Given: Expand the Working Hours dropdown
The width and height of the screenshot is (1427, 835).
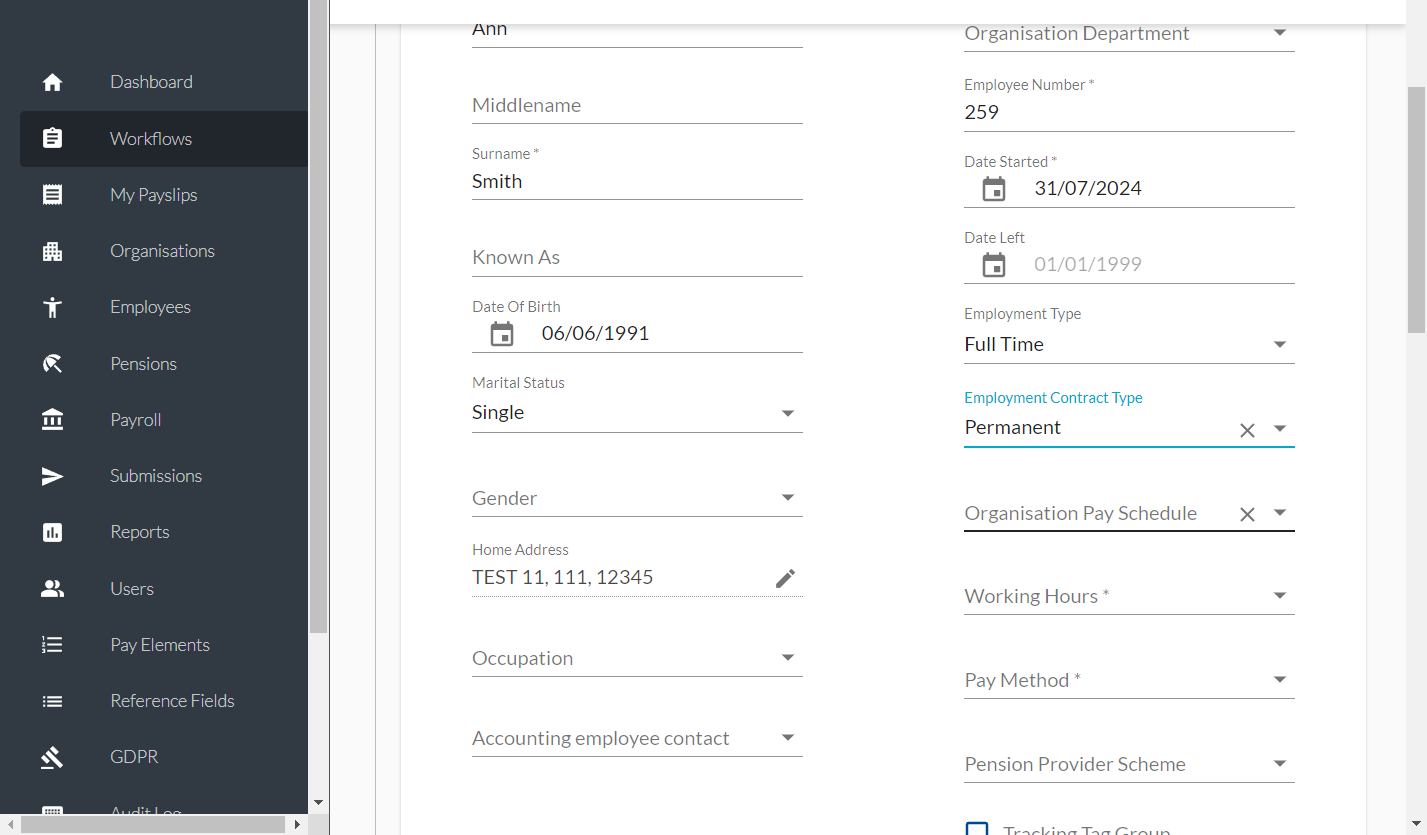Looking at the screenshot, I should [x=1280, y=596].
